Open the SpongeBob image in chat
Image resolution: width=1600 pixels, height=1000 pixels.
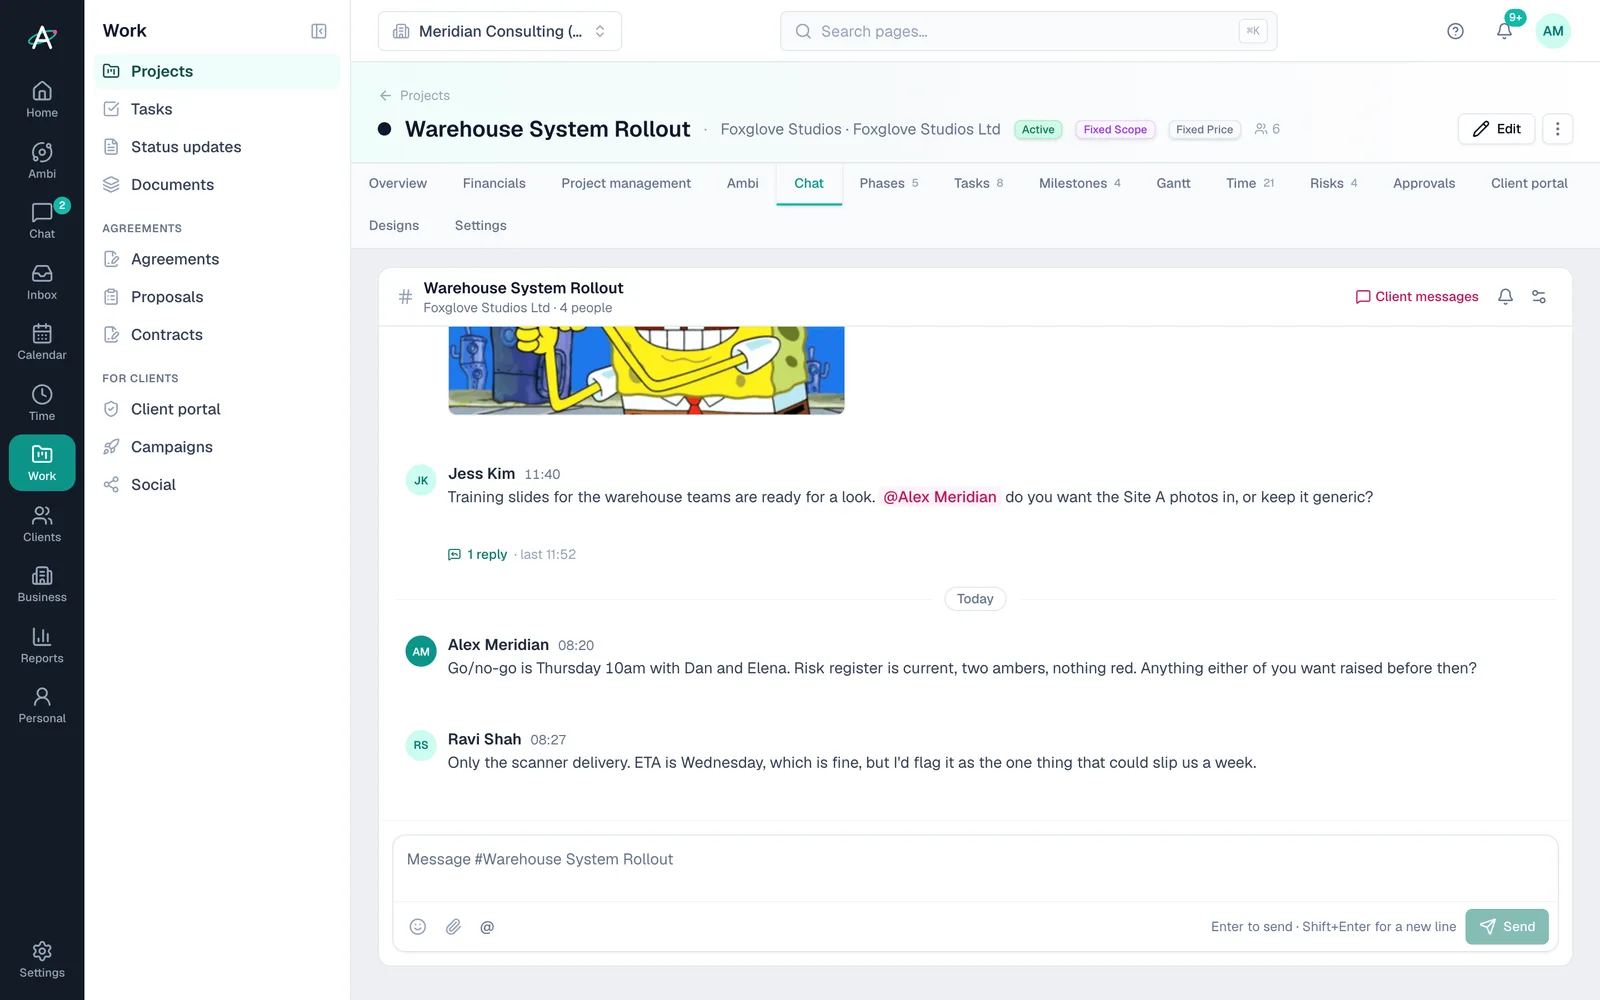[646, 370]
